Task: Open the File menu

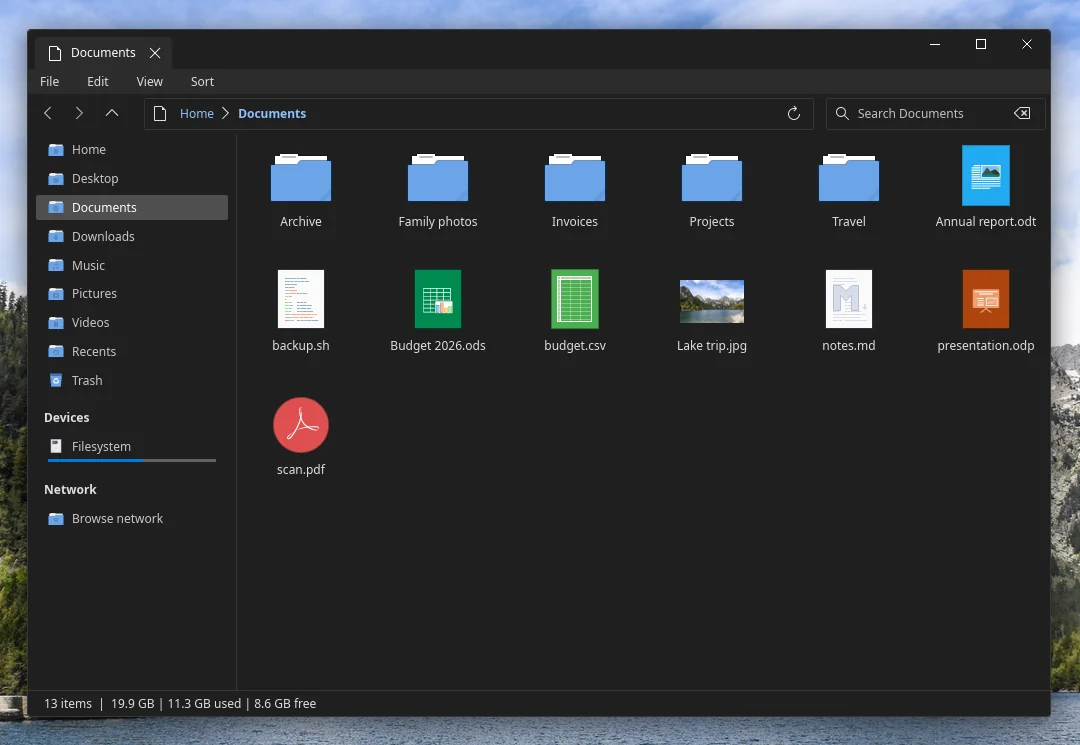Action: (x=50, y=81)
